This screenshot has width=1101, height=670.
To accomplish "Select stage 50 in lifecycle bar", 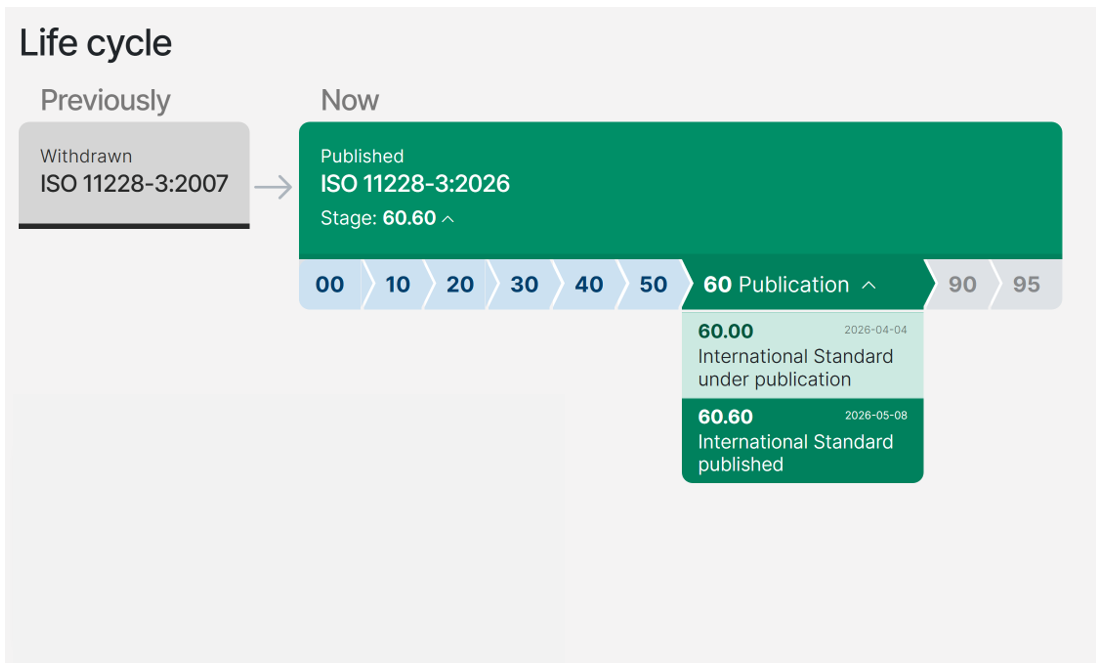I will [653, 284].
